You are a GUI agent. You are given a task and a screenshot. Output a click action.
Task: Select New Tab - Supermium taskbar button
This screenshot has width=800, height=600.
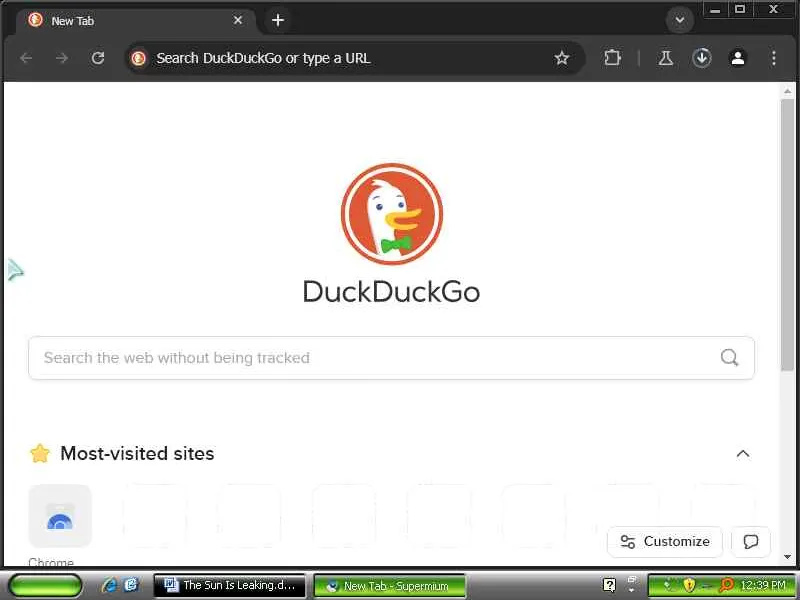pyautogui.click(x=389, y=586)
